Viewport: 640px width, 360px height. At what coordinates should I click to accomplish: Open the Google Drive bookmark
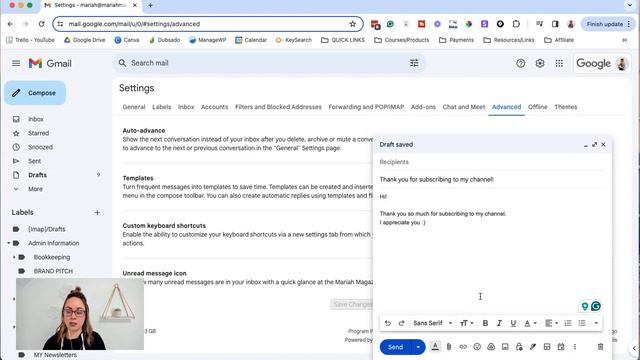(85, 40)
